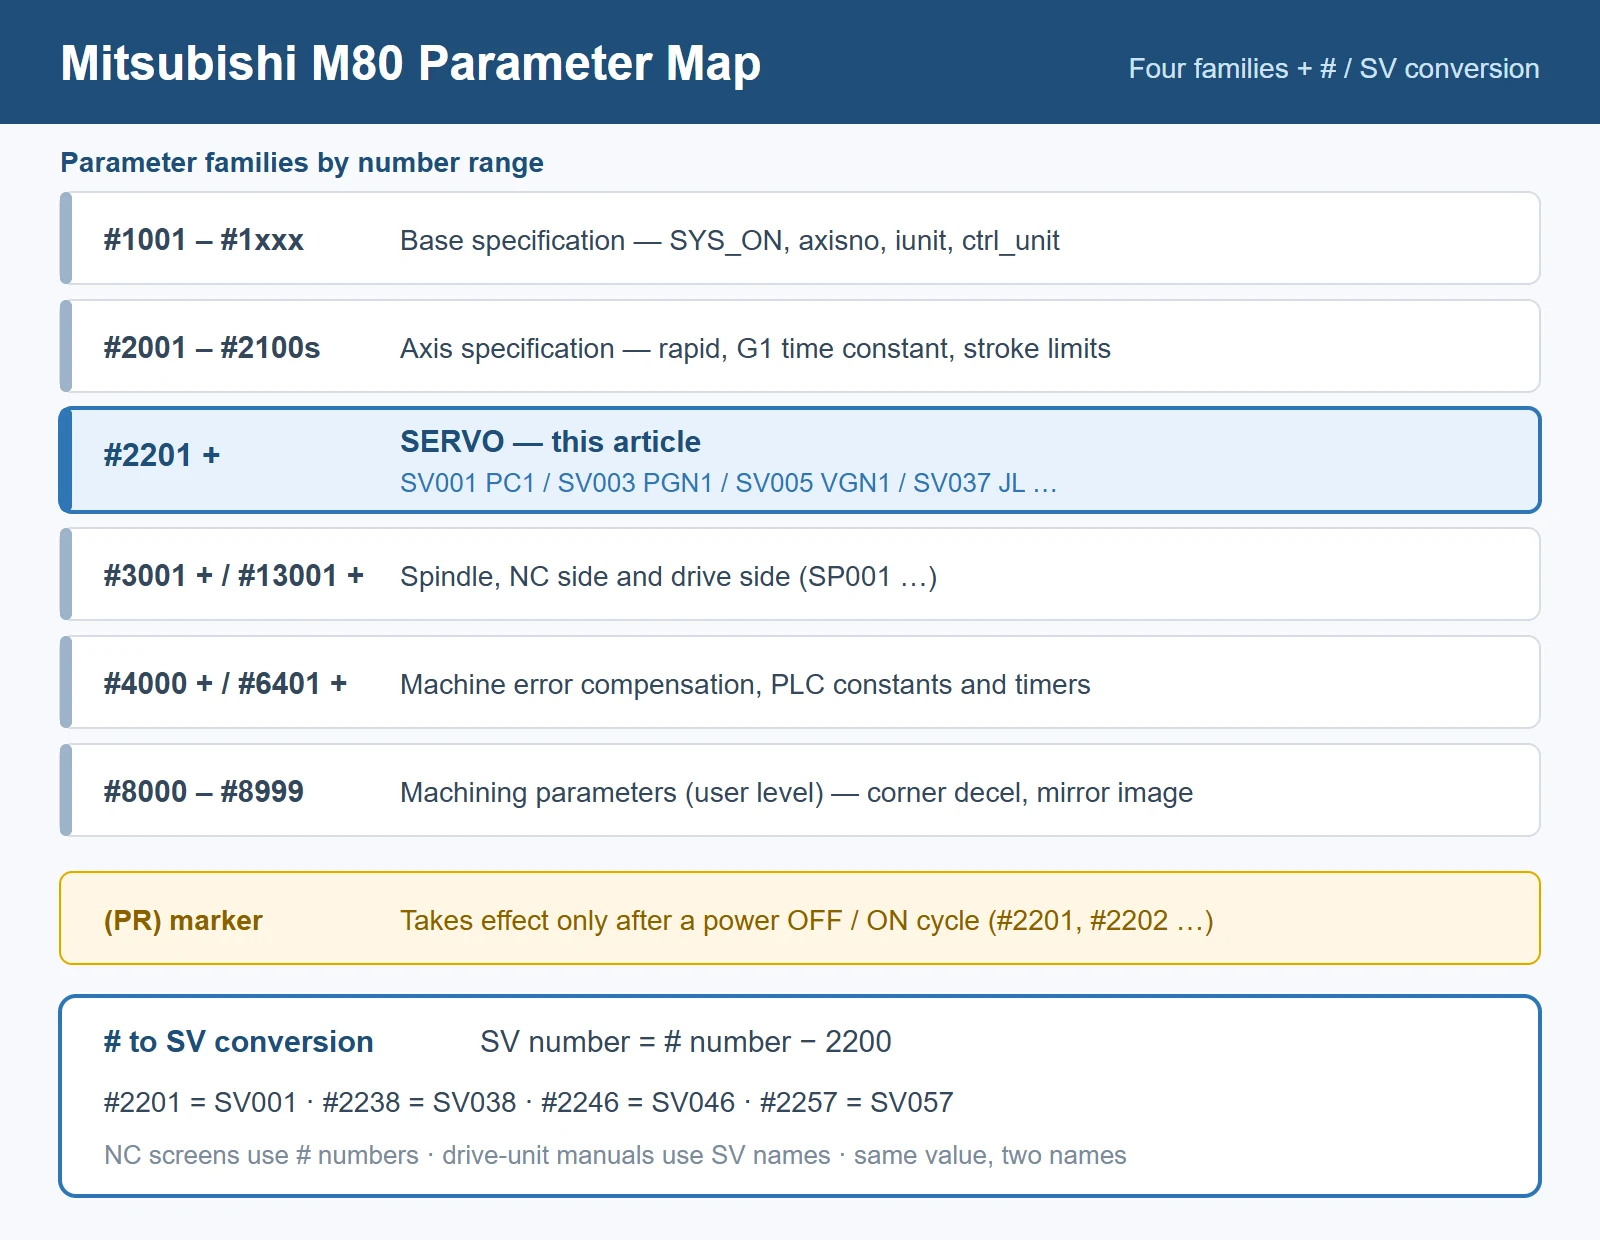Image resolution: width=1600 pixels, height=1240 pixels.
Task: Click the "# to SV conversion" heading
Action: pyautogui.click(x=239, y=1042)
